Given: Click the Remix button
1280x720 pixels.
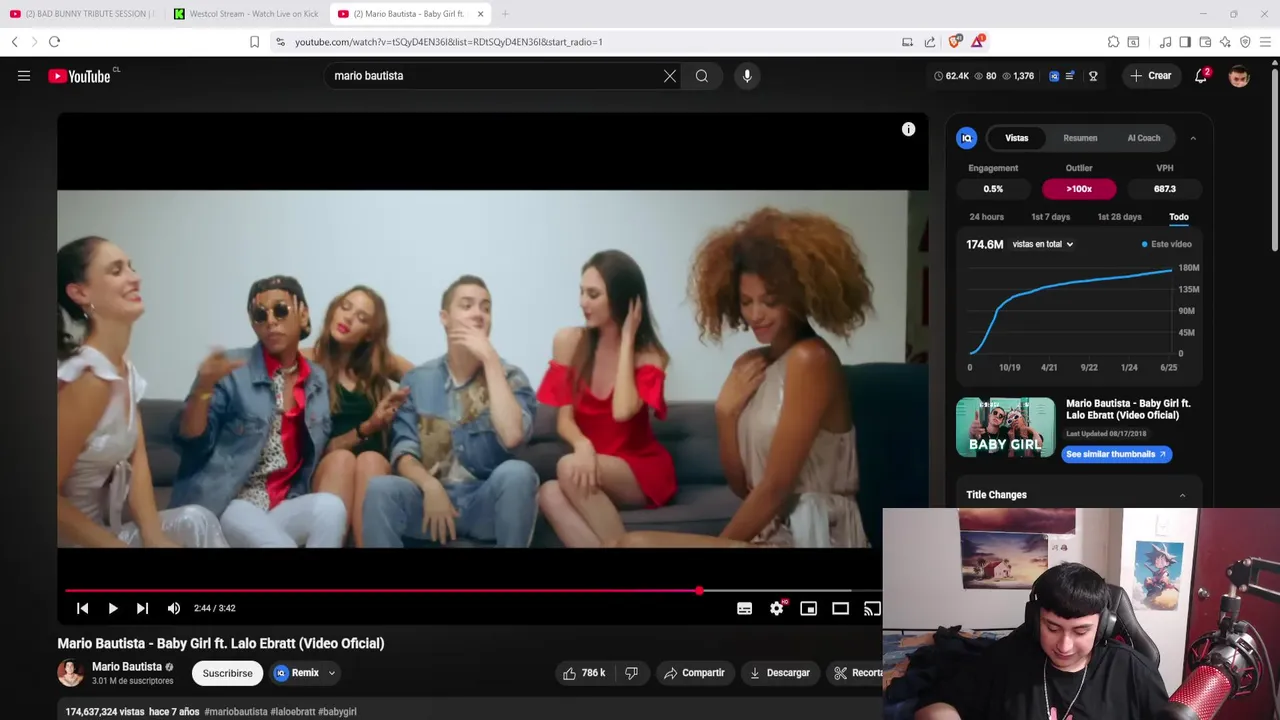Looking at the screenshot, I should click(297, 673).
